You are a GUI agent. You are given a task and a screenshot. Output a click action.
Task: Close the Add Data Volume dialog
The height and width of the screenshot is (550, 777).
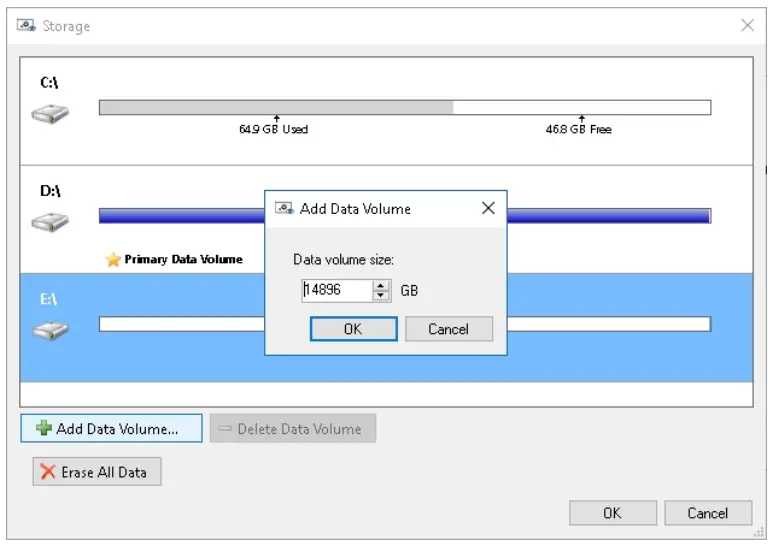coord(488,209)
